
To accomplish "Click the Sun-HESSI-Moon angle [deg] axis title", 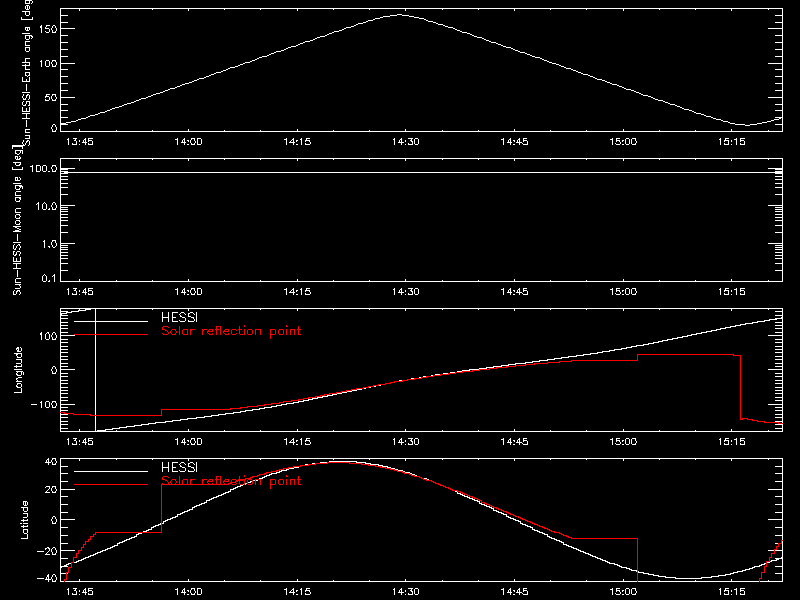I will point(17,220).
